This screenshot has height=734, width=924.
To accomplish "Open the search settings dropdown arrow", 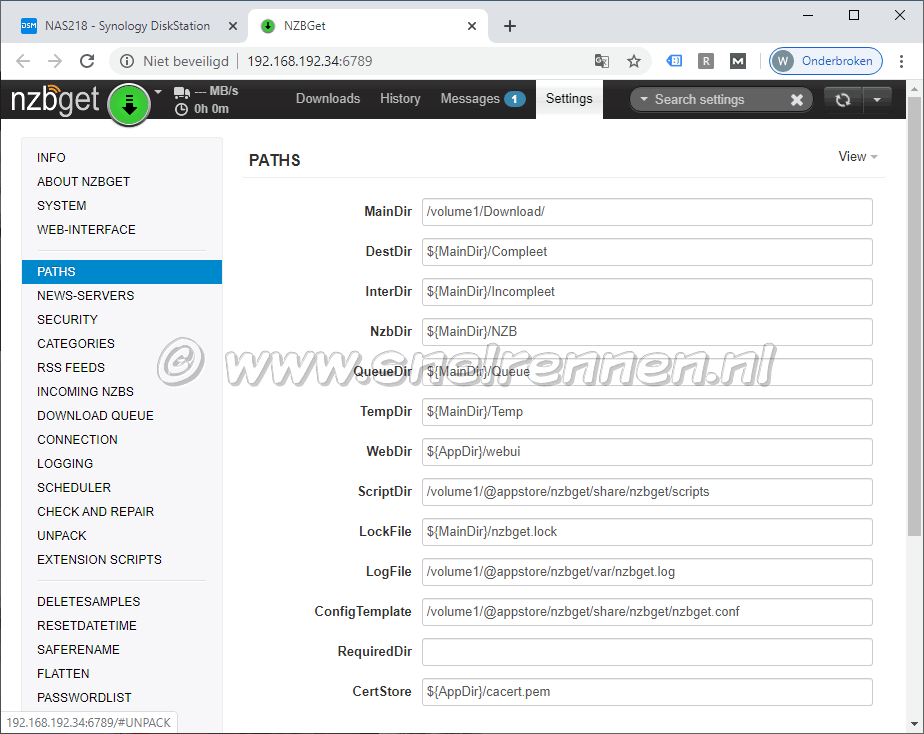I will [x=644, y=99].
